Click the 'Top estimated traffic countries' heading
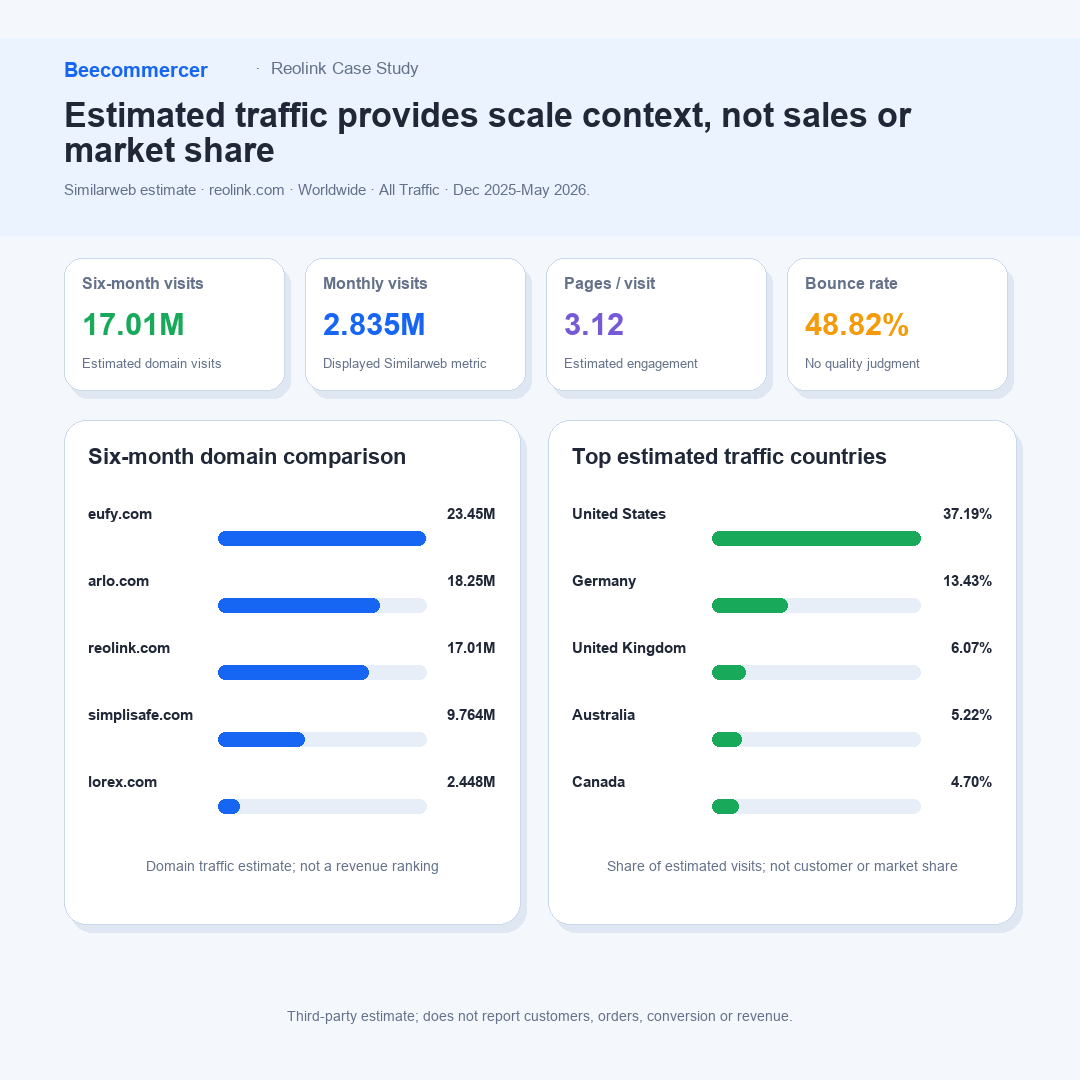Screen dimensions: 1080x1080 [x=729, y=457]
